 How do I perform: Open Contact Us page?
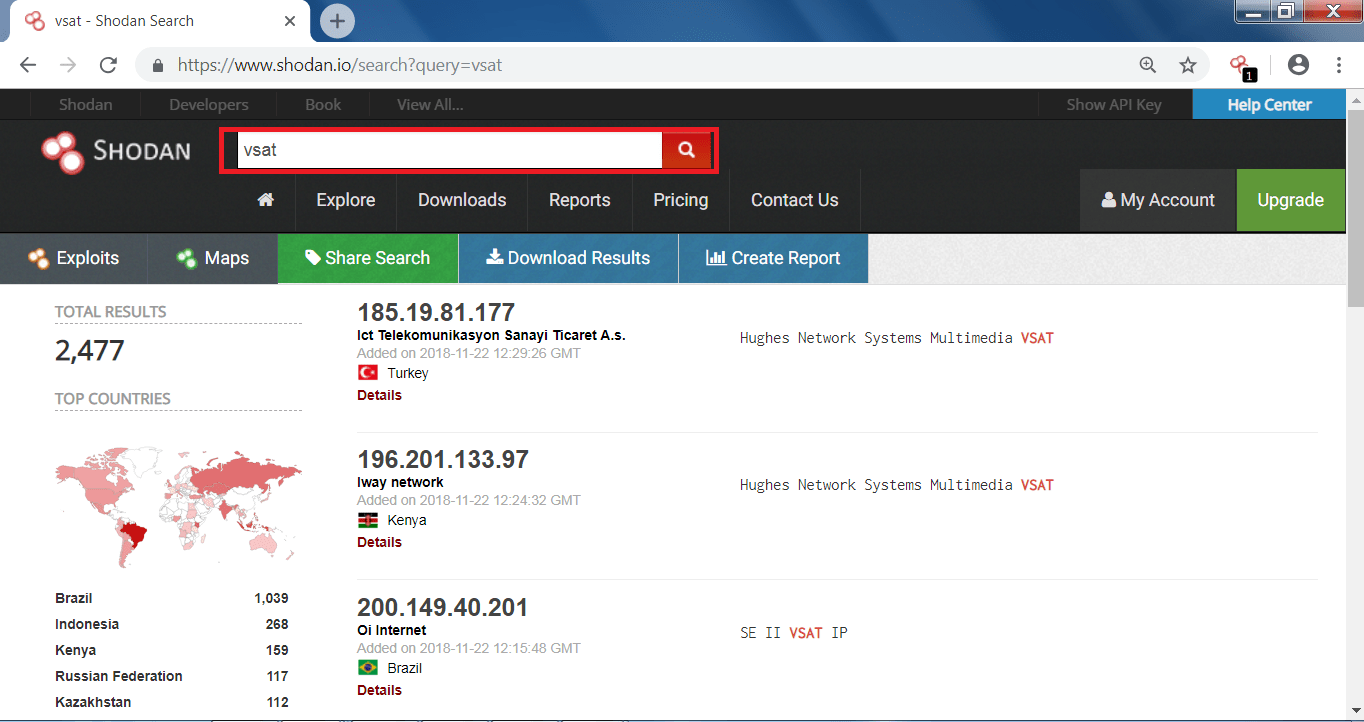click(795, 200)
